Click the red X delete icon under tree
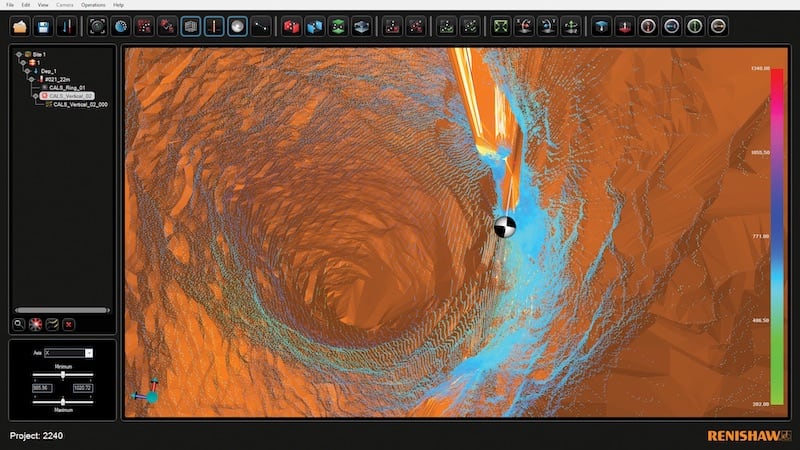 [69, 324]
